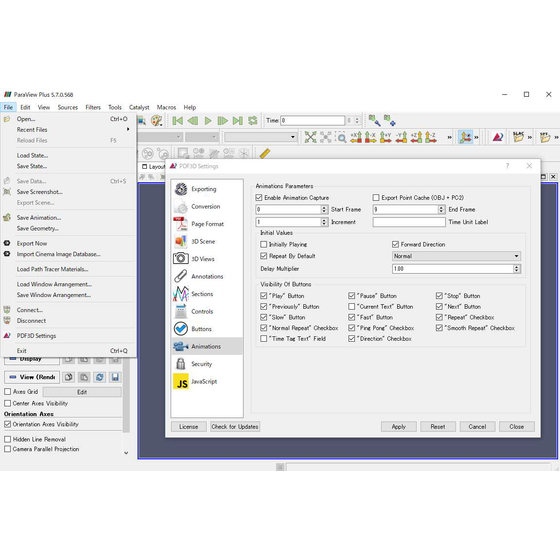Click the End Frame spinner arrows
Image resolution: width=560 pixels, height=560 pixels.
441,209
